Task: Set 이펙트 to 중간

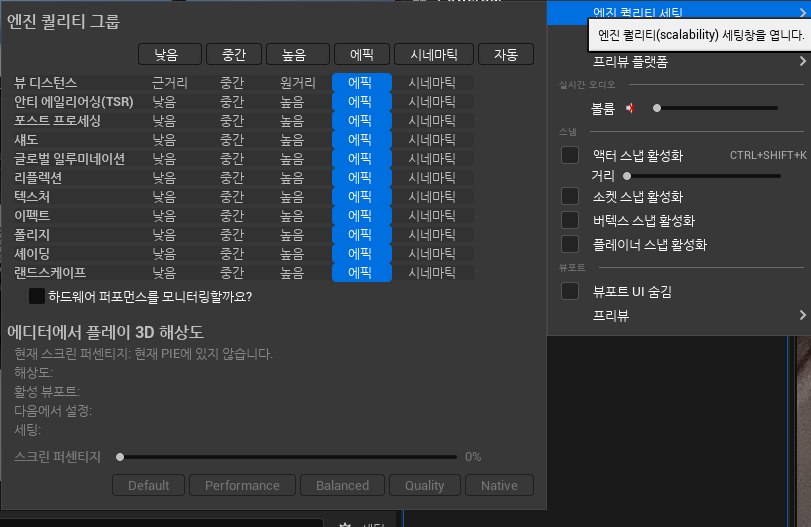Action: pyautogui.click(x=232, y=216)
